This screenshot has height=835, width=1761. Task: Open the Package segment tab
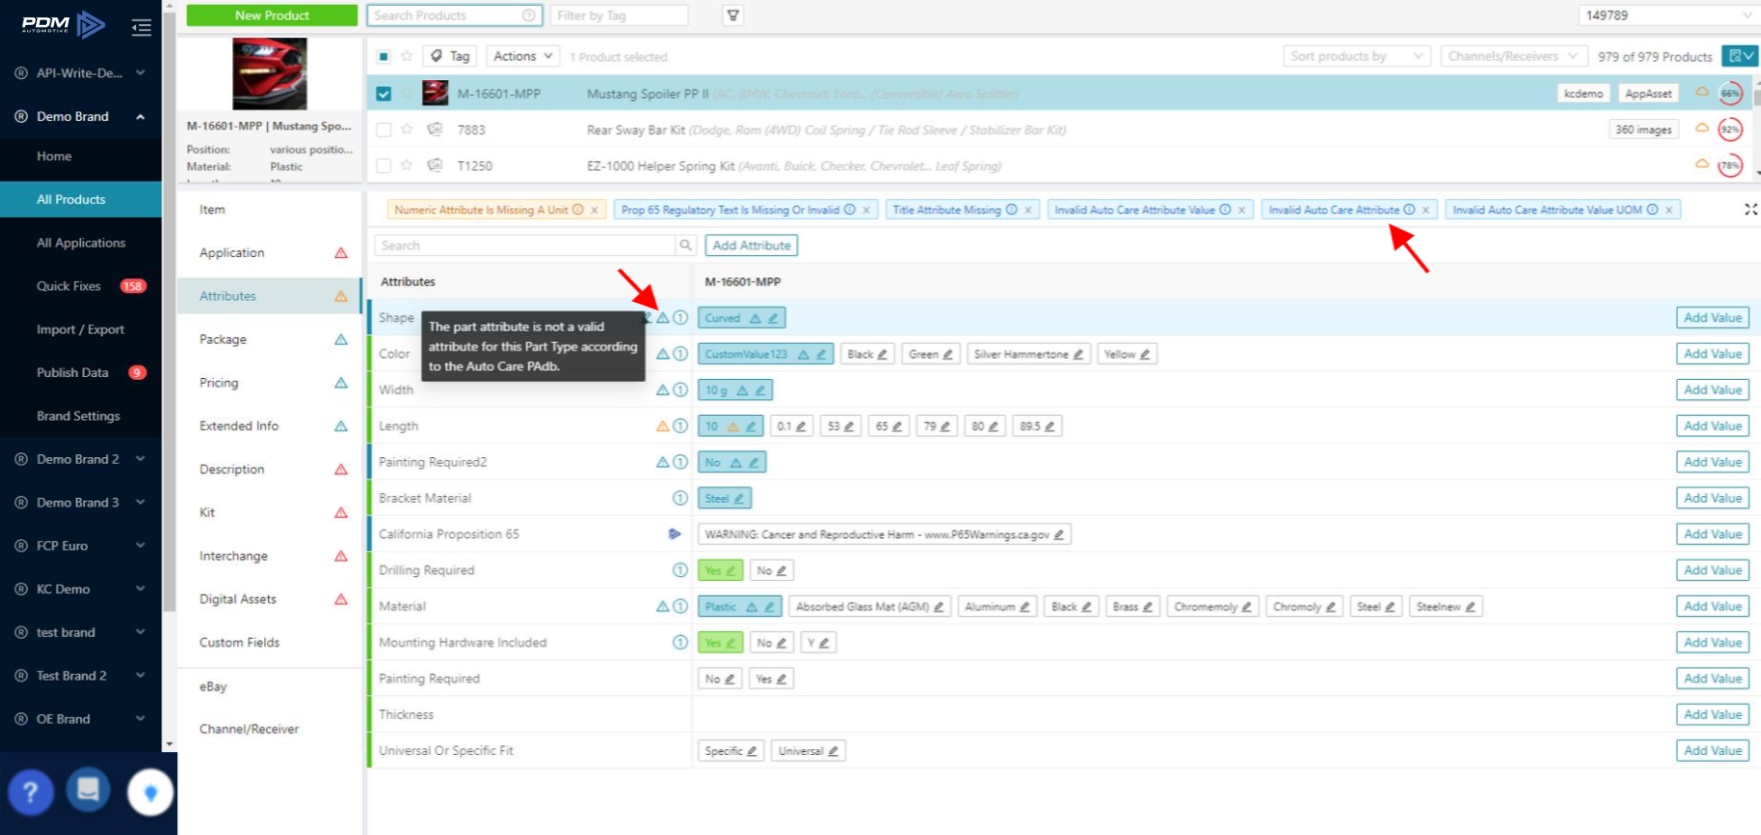(x=270, y=339)
